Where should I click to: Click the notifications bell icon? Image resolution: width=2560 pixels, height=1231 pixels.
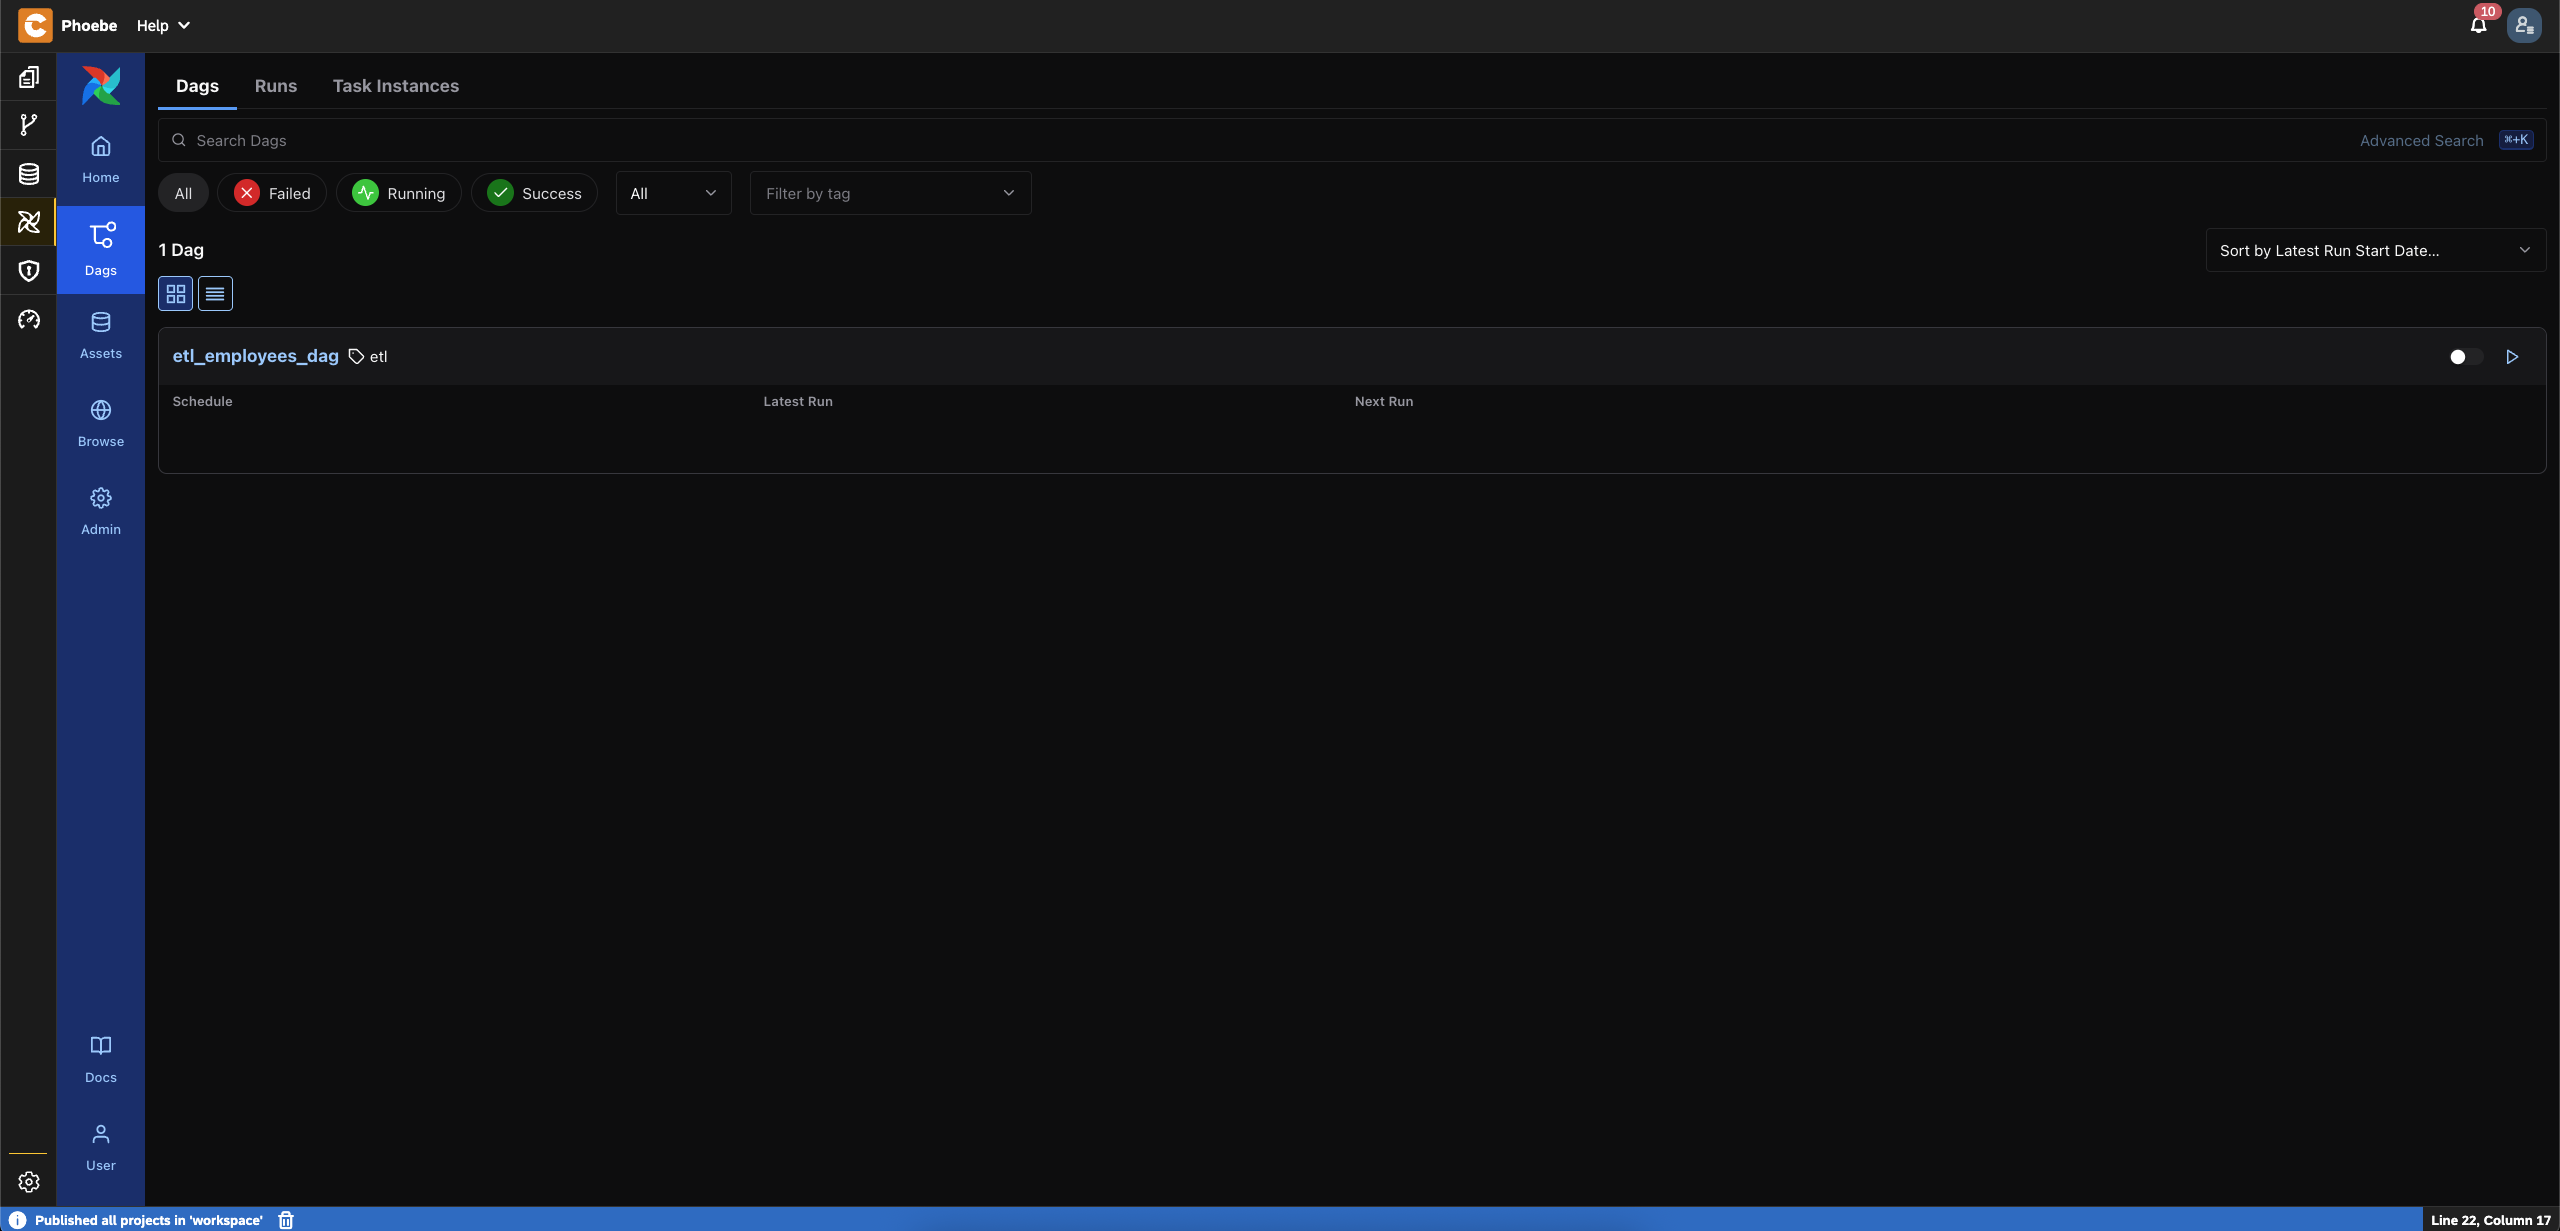pos(2478,26)
